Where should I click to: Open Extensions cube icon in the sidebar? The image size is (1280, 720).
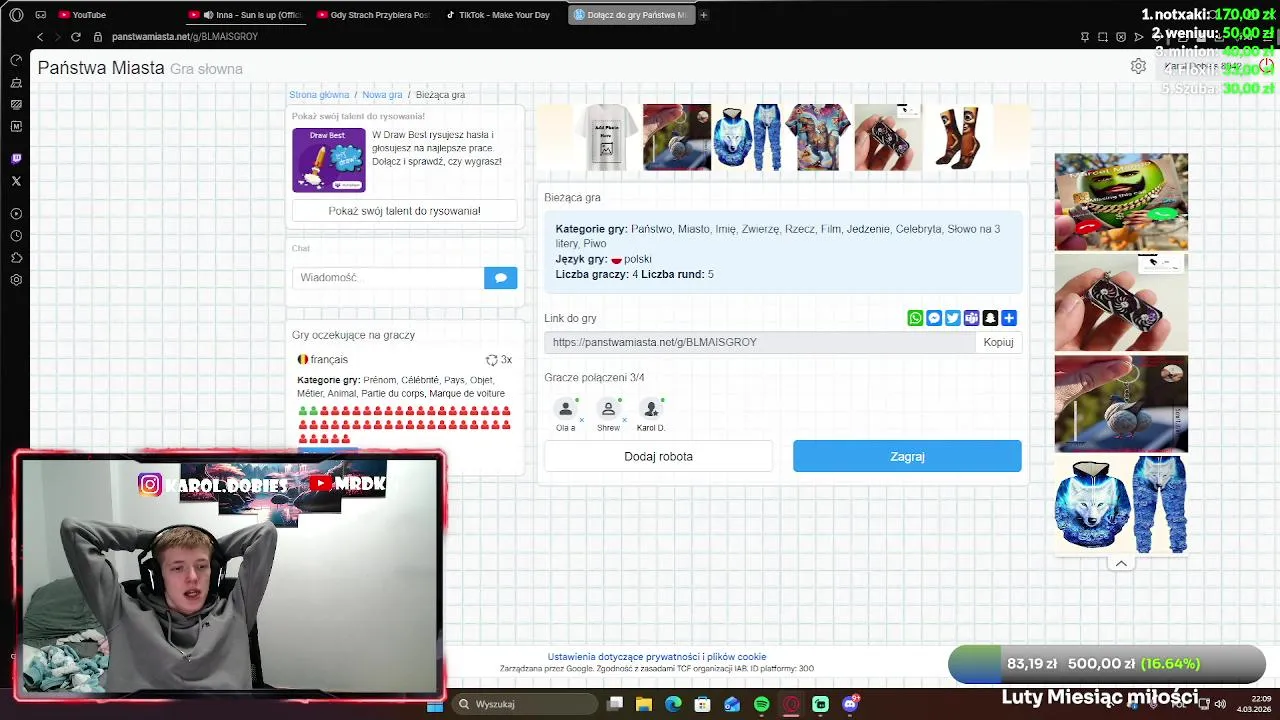tap(16, 258)
